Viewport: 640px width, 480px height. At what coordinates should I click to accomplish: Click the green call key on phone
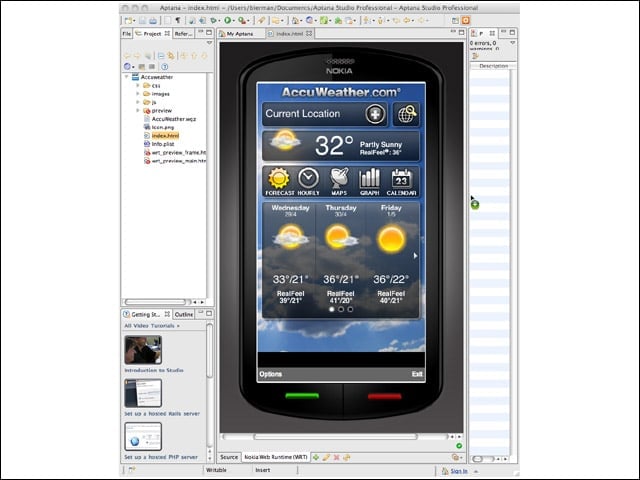(302, 396)
